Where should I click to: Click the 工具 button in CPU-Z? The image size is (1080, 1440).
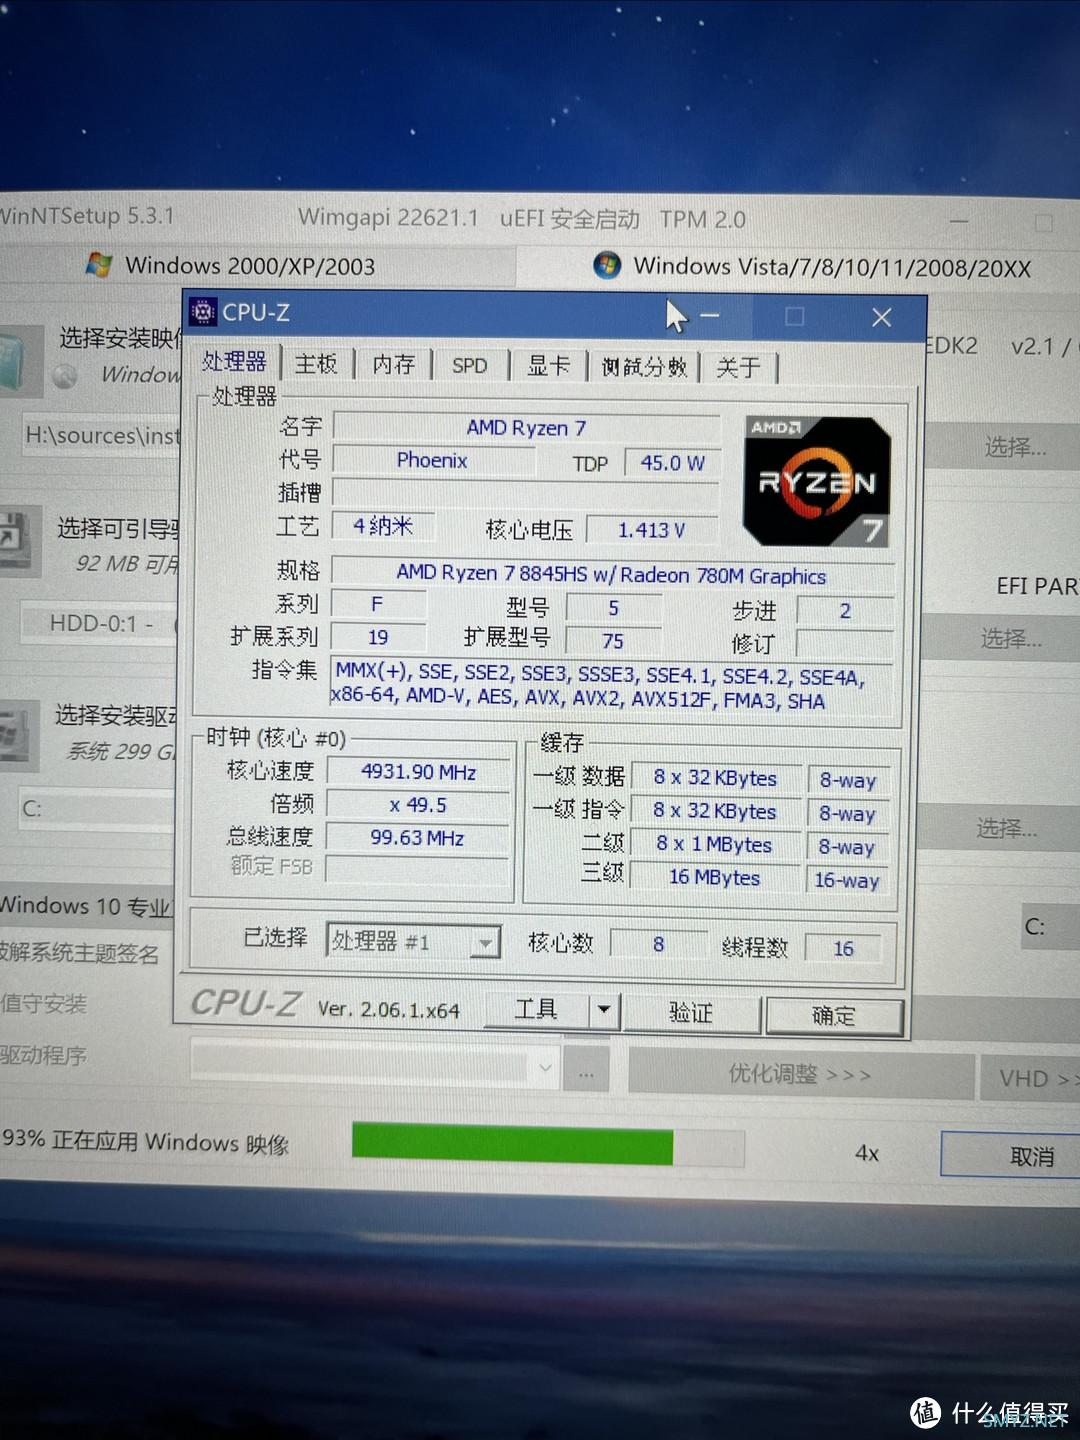click(537, 1010)
